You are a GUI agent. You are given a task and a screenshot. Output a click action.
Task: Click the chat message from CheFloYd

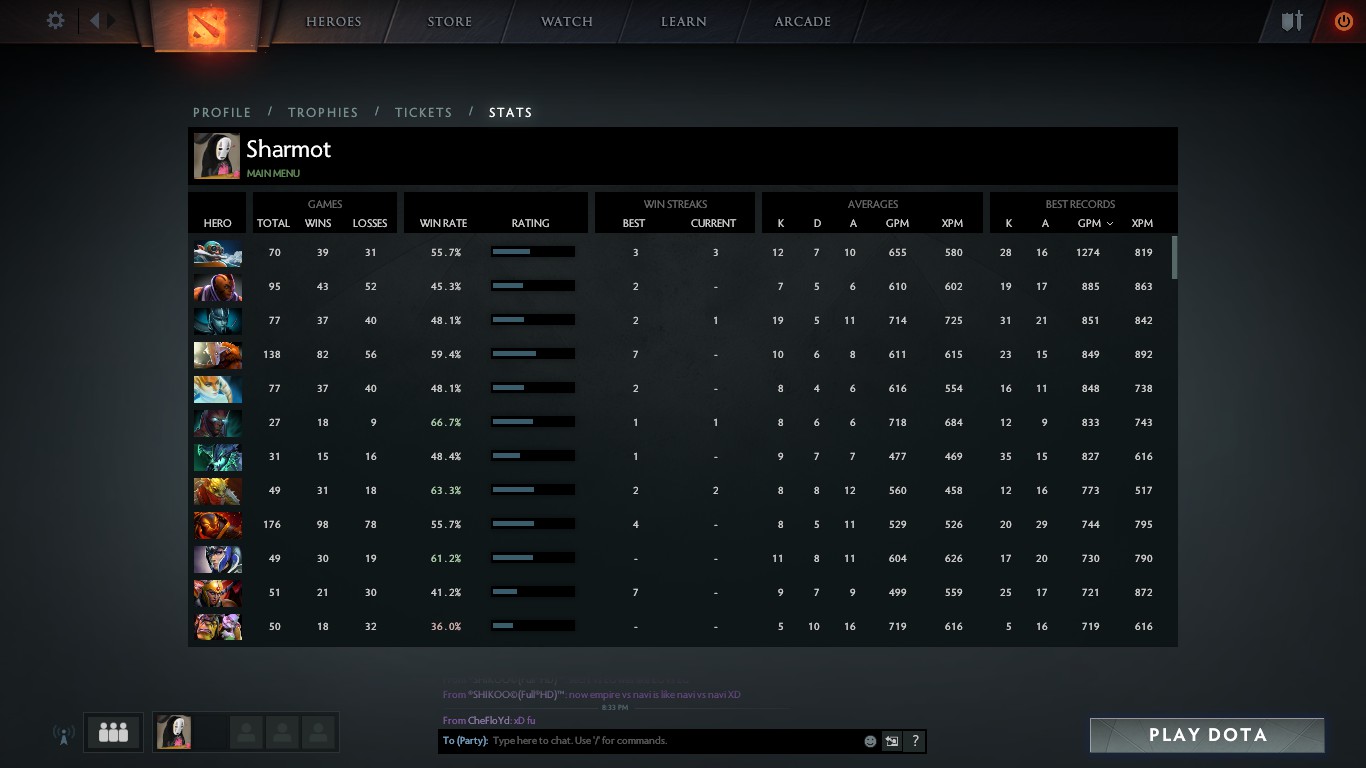(489, 720)
